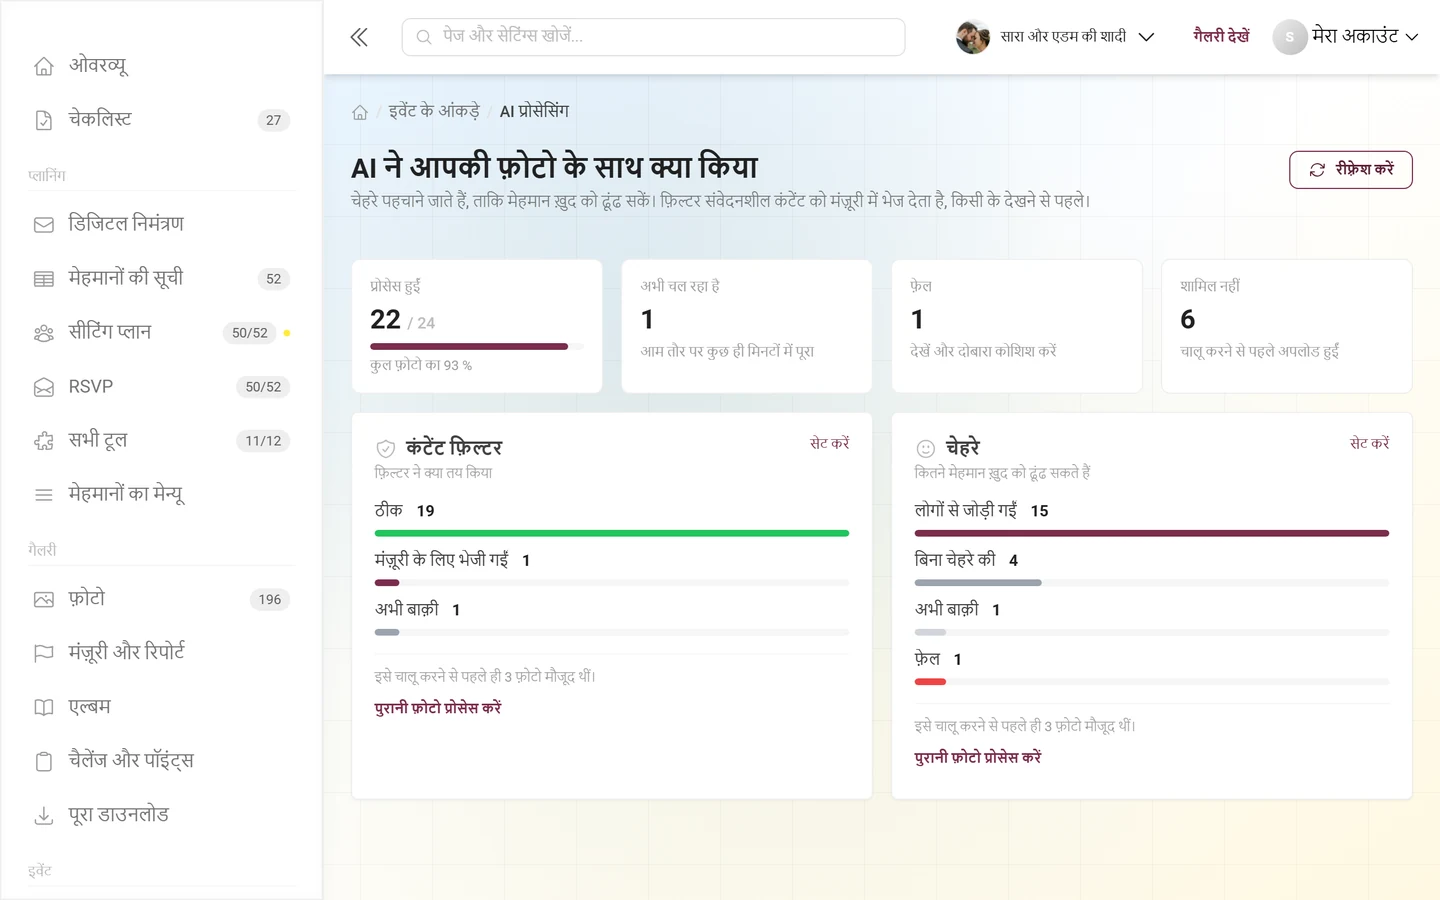
Task: Click the मंज़ूरी और रिपोर्ट flag icon
Action: (44, 654)
